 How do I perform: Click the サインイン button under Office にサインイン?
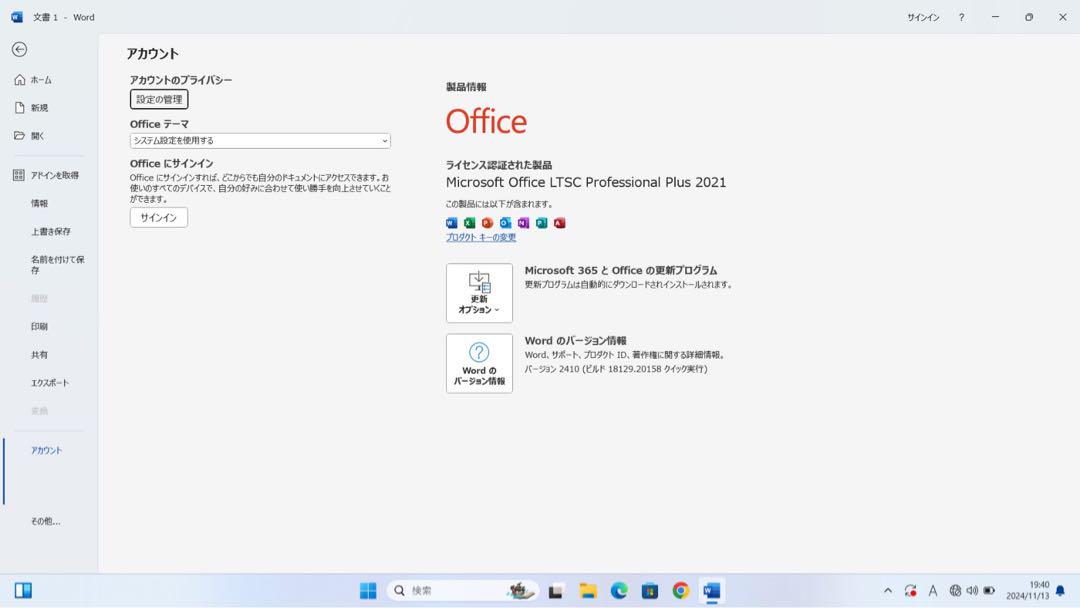pos(159,218)
